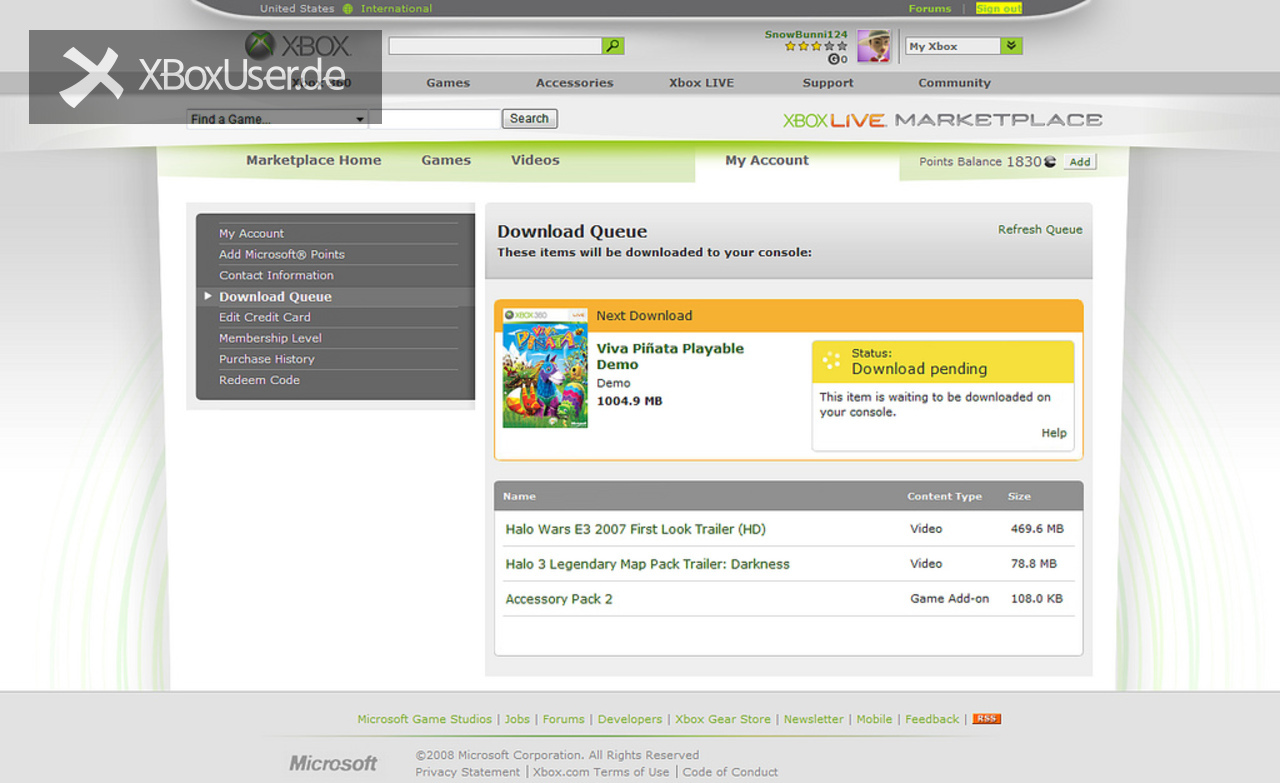Image resolution: width=1280 pixels, height=783 pixels.
Task: Open Add Microsoft Points in sidebar
Action: click(x=282, y=255)
